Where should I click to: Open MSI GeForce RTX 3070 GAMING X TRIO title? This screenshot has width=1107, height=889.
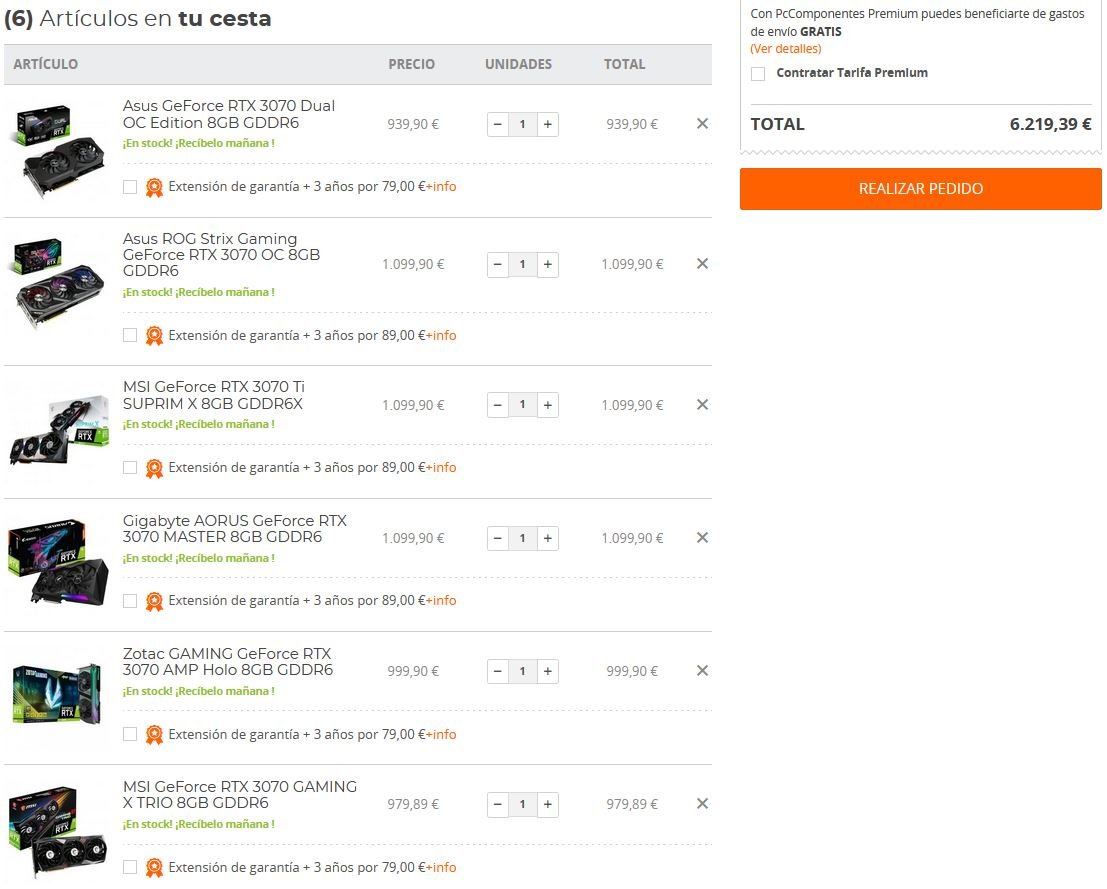click(240, 794)
